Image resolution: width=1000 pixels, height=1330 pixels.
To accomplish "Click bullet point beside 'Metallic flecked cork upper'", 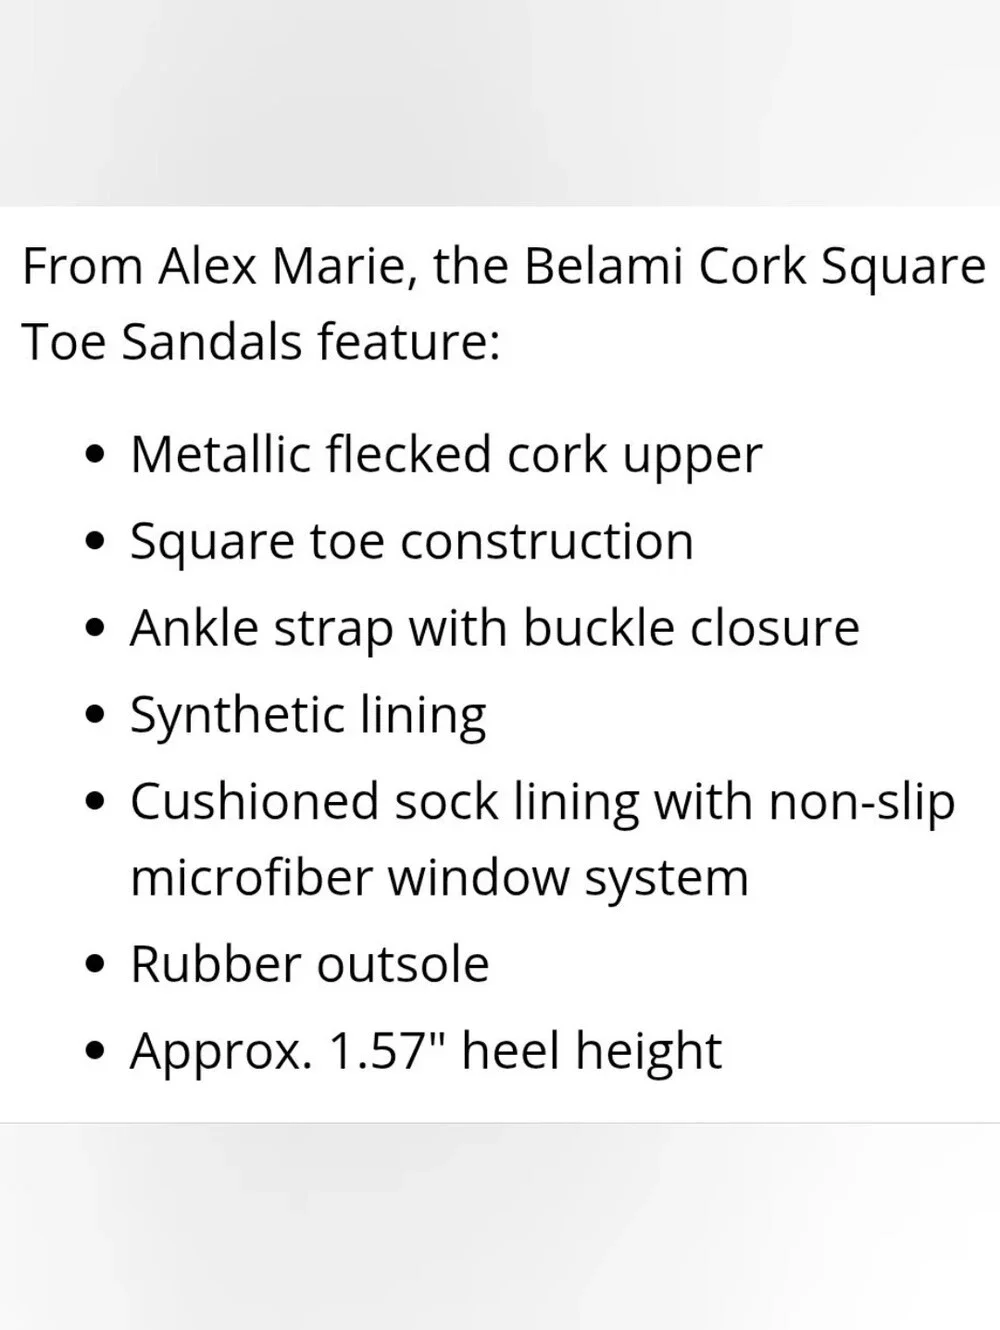I will tap(96, 457).
